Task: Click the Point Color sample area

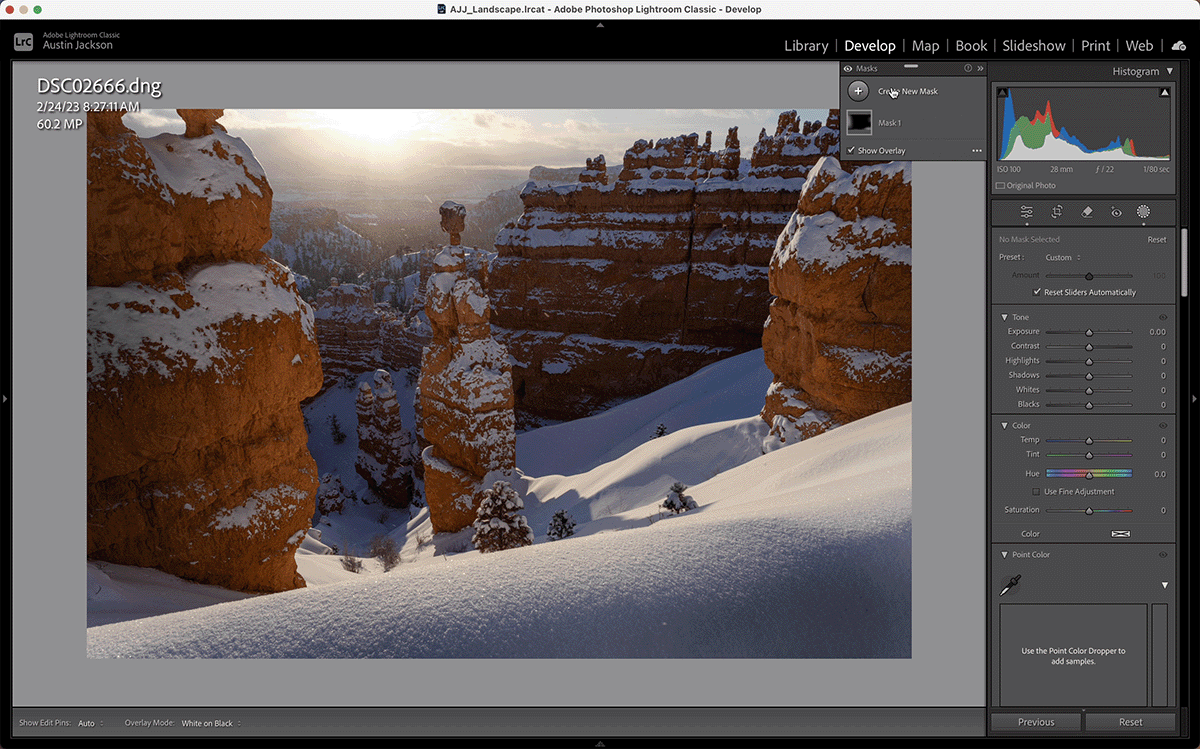Action: click(1073, 655)
